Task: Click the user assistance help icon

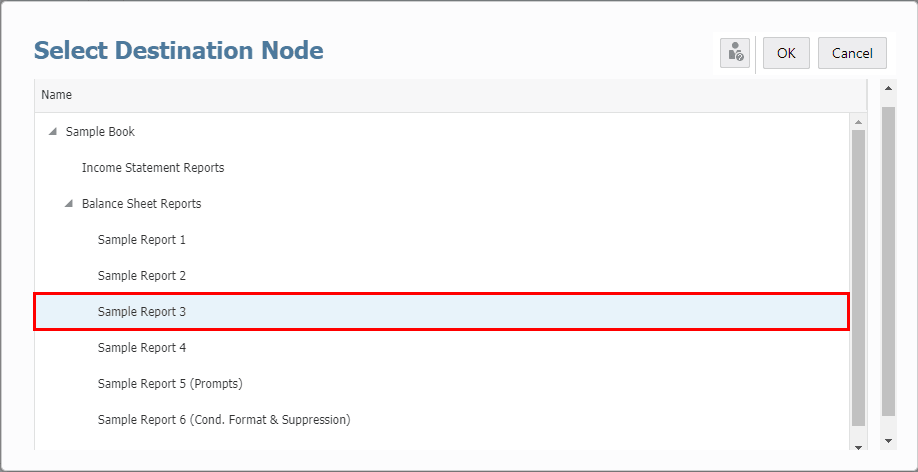Action: click(x=736, y=53)
